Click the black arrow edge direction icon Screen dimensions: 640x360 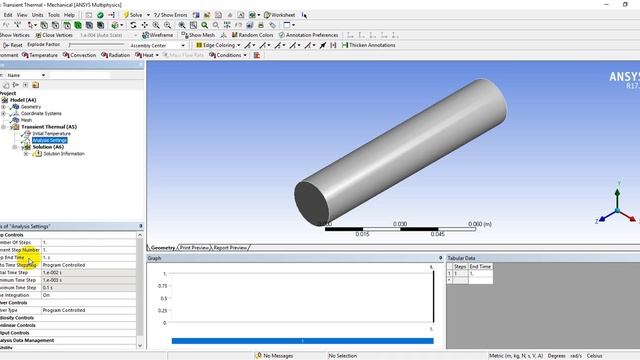[x=322, y=45]
